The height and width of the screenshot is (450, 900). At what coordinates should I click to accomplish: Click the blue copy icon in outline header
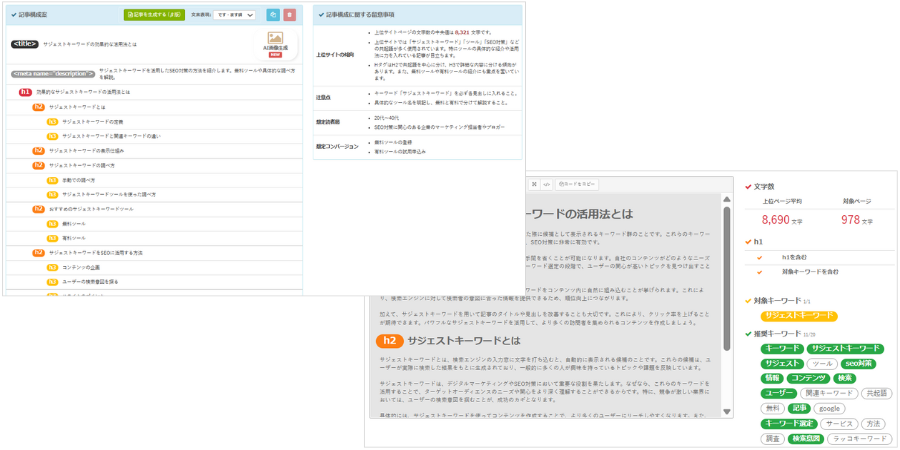click(273, 15)
